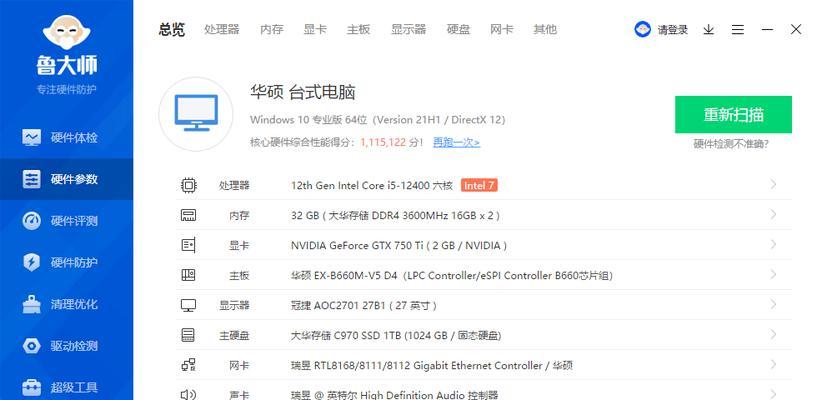Click the Windows 10 专业版 64位 version text

coord(377,120)
